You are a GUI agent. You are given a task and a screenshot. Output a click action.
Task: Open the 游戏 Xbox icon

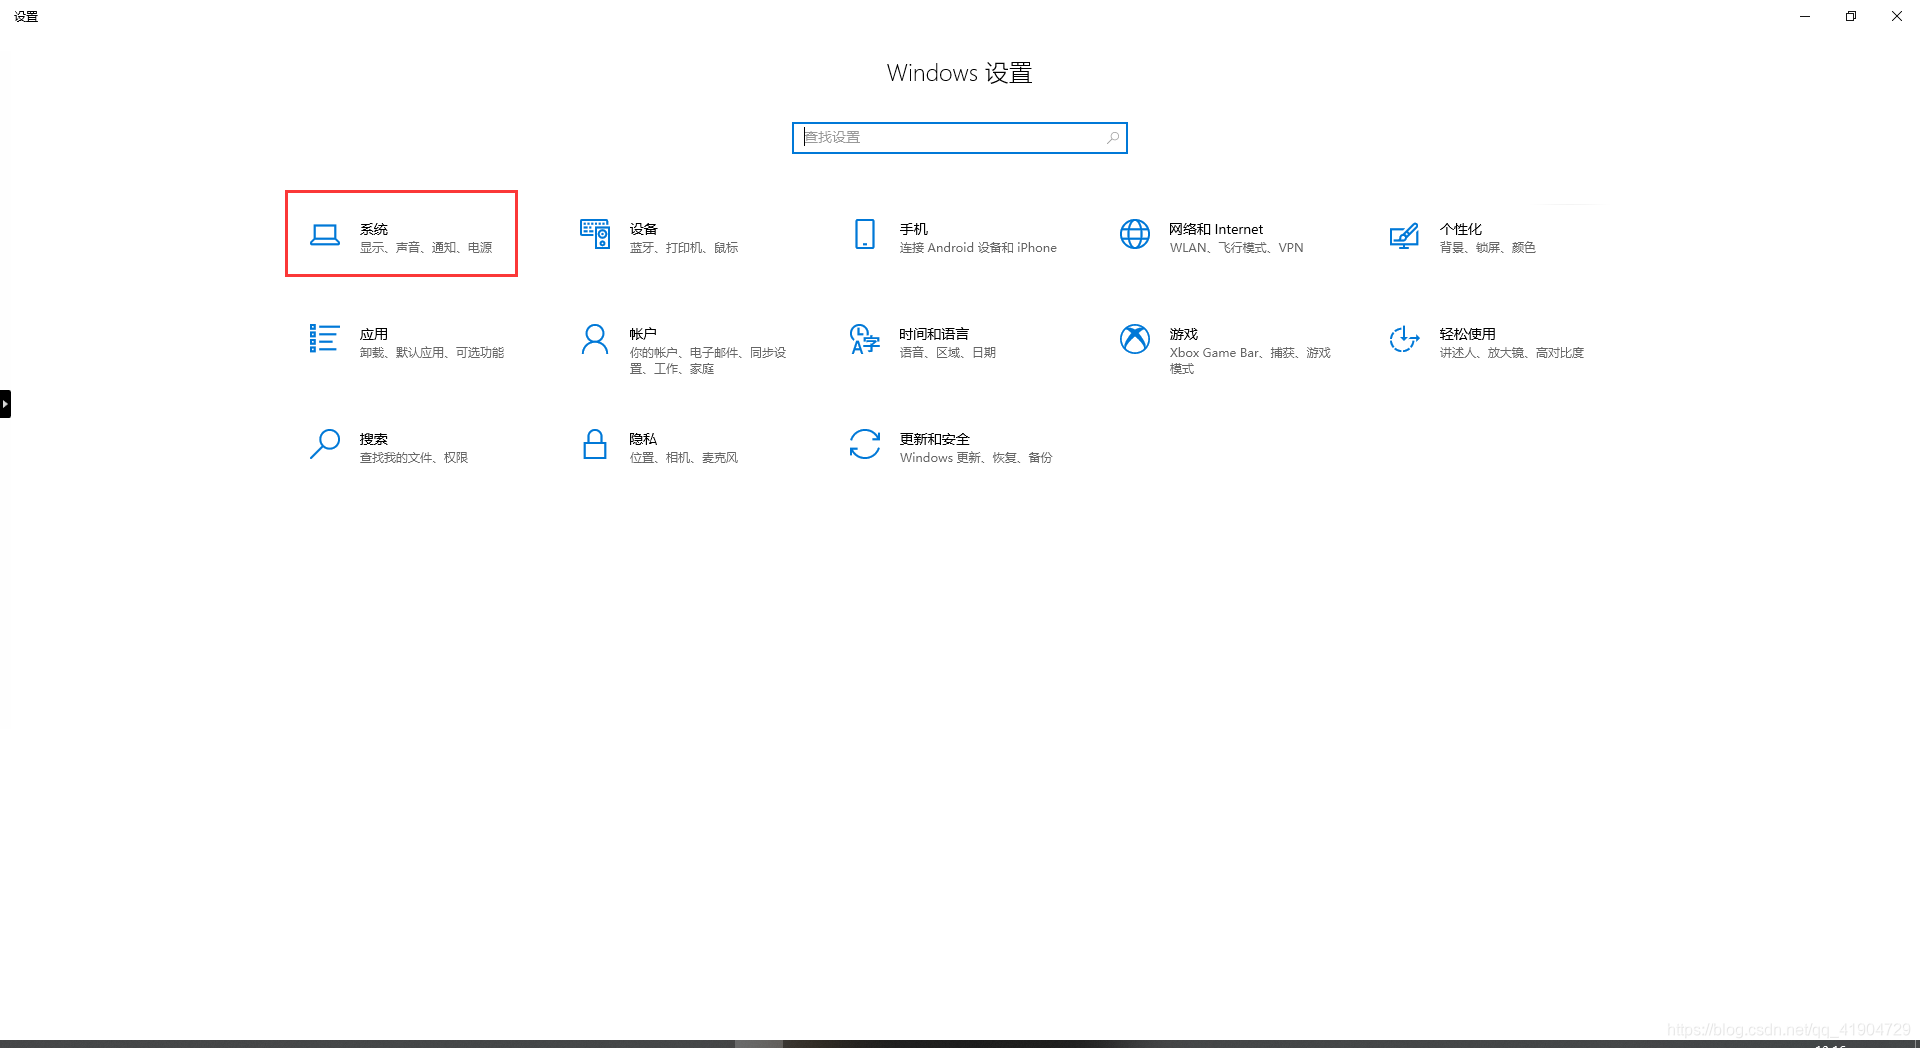click(x=1135, y=339)
